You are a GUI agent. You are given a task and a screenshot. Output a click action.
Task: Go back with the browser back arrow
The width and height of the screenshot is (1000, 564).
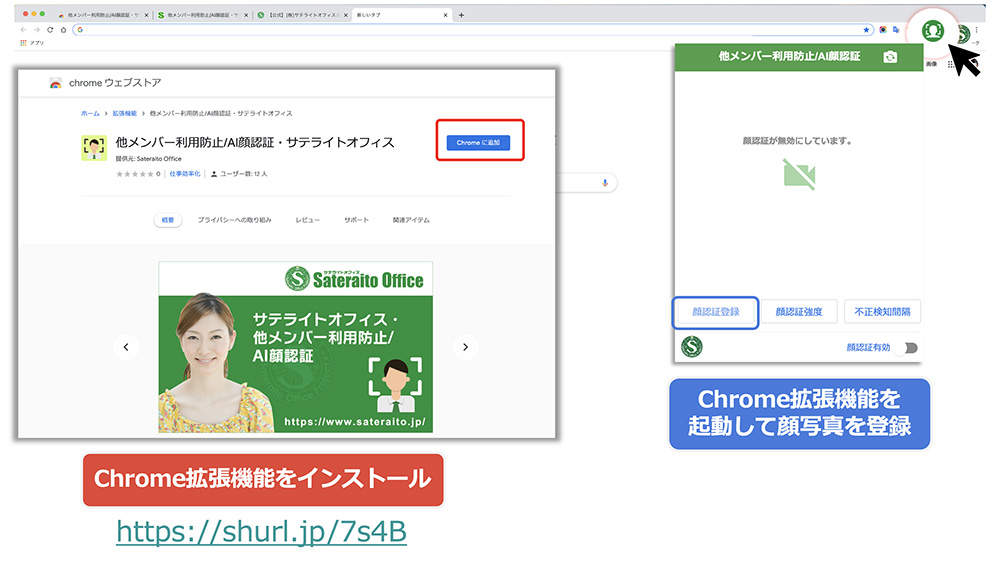tap(24, 29)
